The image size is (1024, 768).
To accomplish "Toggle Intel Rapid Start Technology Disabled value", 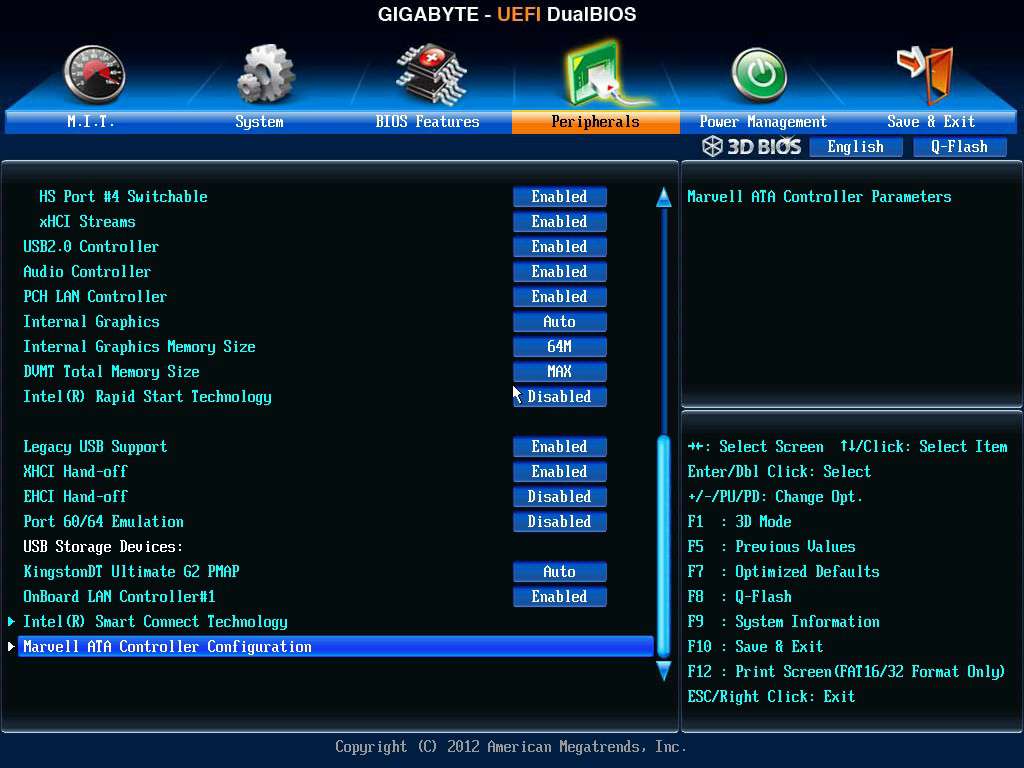I will click(x=560, y=396).
